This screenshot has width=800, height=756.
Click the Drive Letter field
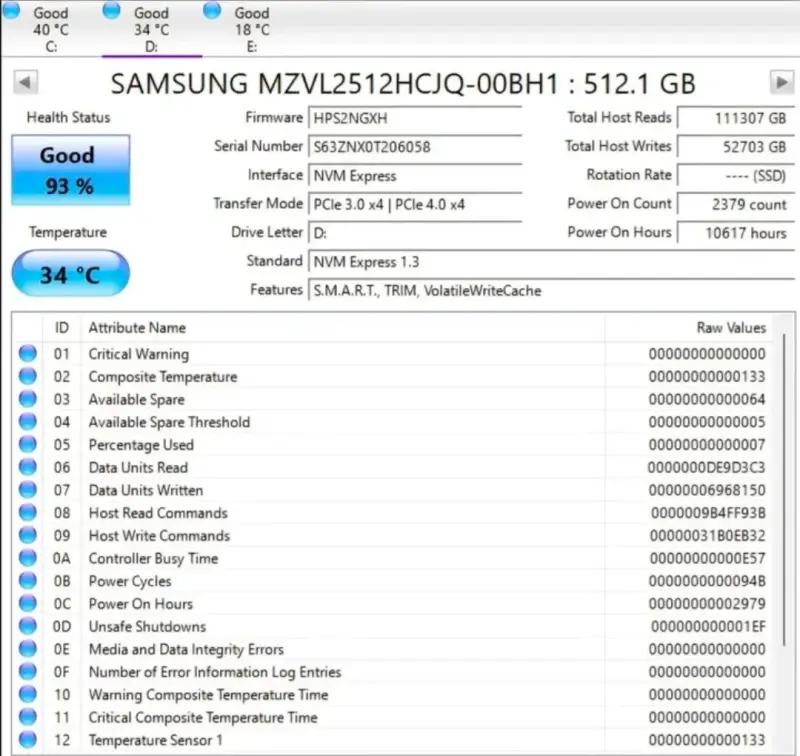415,233
